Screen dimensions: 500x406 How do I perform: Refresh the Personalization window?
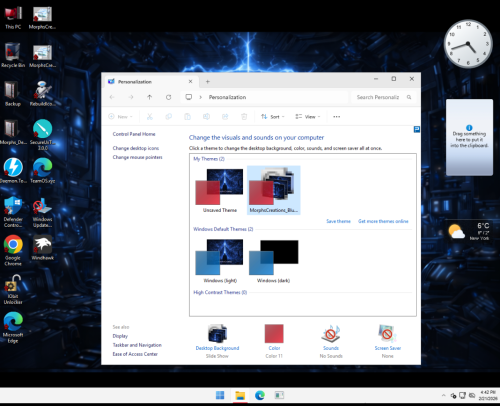169,97
